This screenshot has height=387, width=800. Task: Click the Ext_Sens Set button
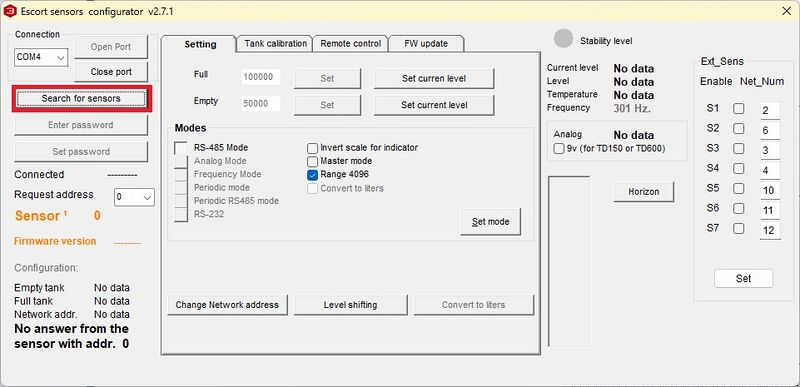tap(743, 278)
